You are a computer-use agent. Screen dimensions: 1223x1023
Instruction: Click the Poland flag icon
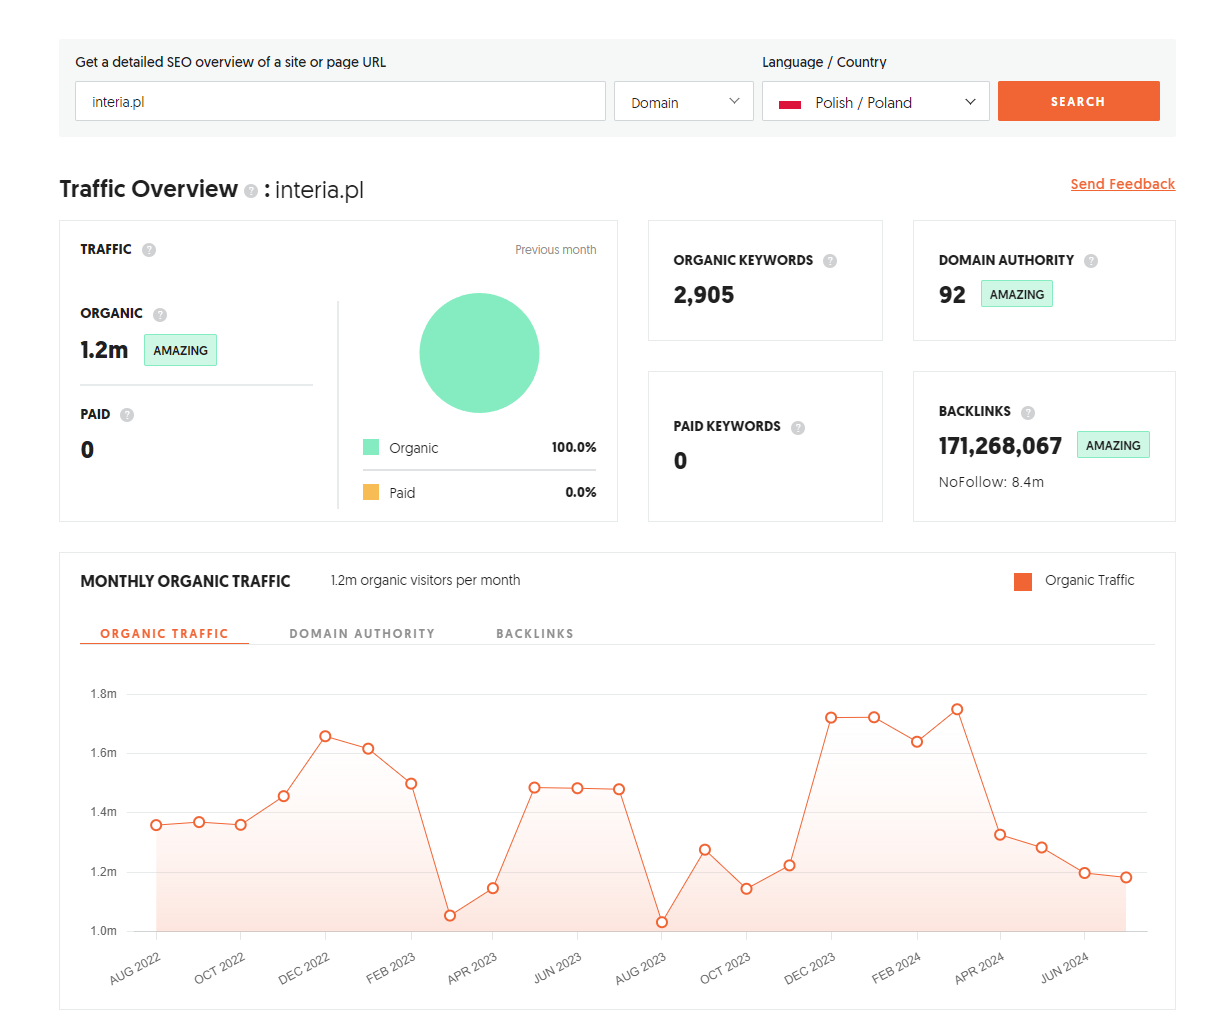tap(790, 103)
